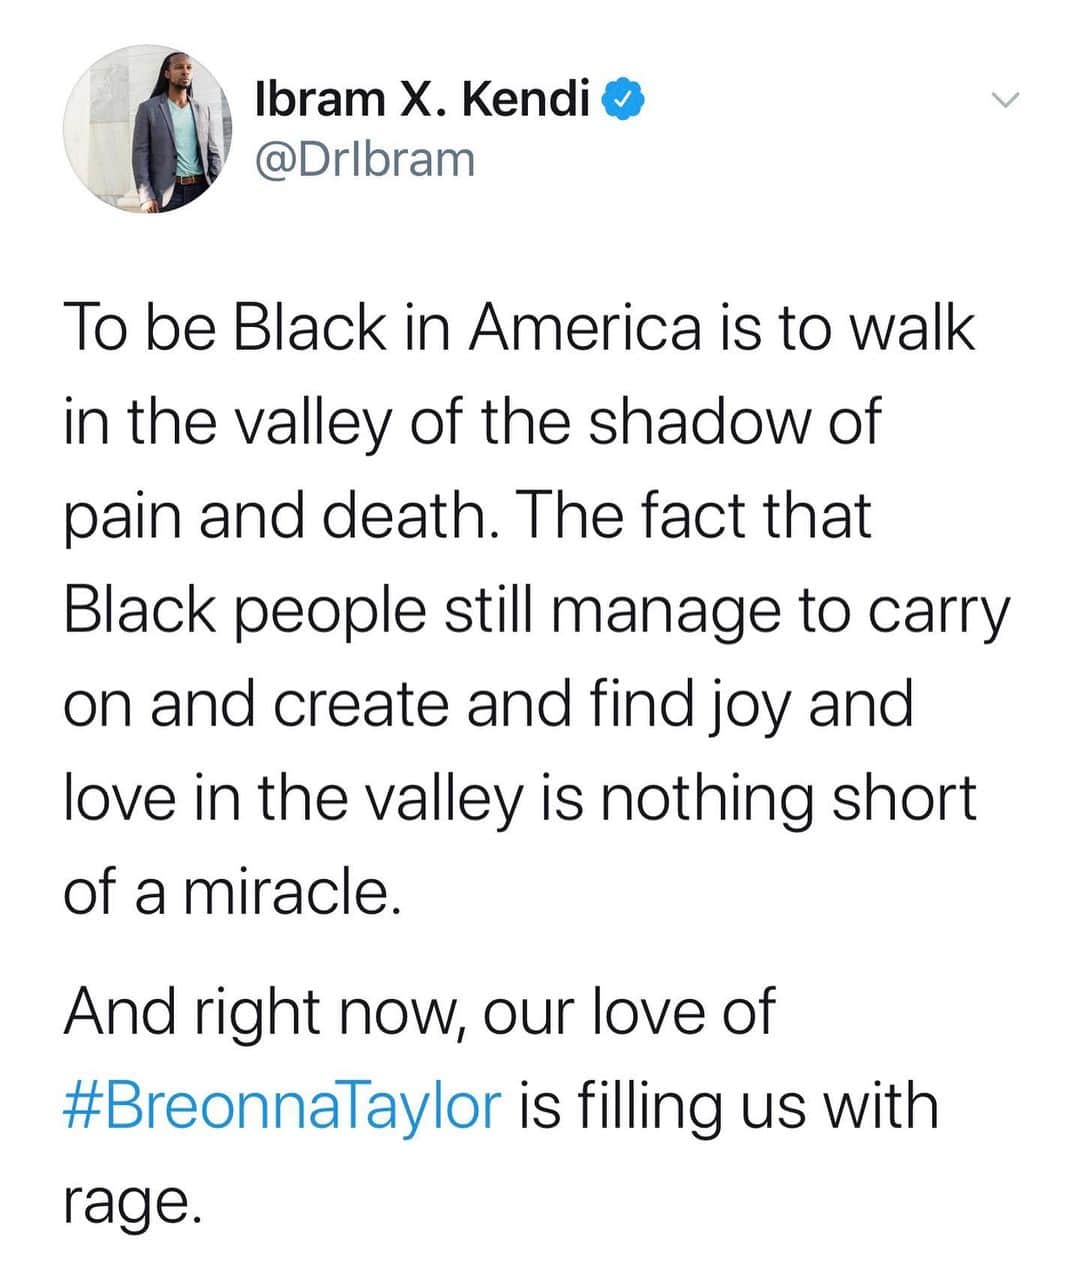The width and height of the screenshot is (1080, 1273).
Task: Click the line "And right now, our love of"
Action: (x=419, y=1012)
